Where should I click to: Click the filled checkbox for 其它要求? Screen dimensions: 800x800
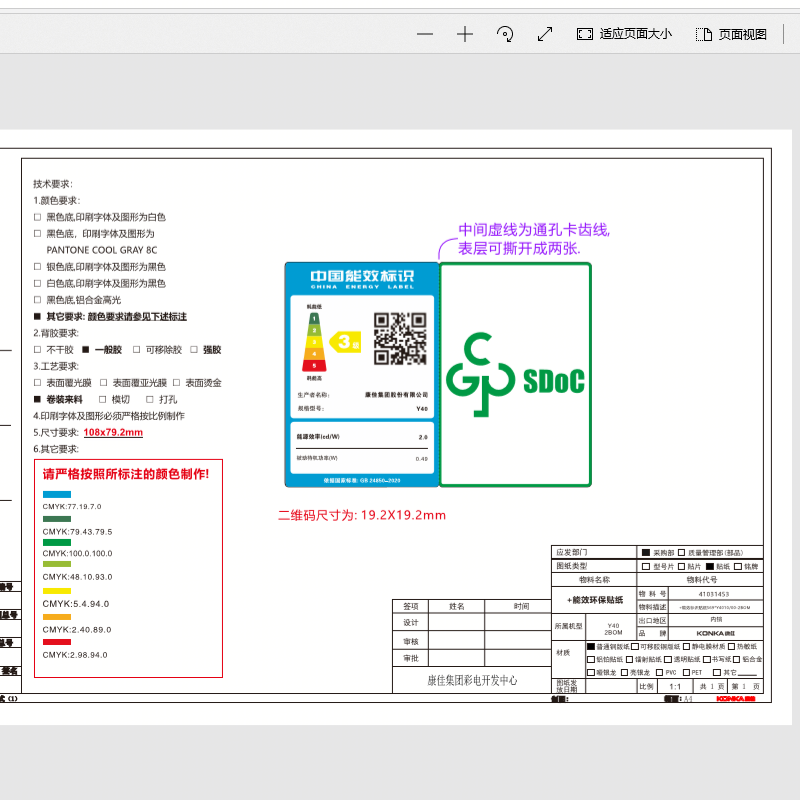pos(37,316)
